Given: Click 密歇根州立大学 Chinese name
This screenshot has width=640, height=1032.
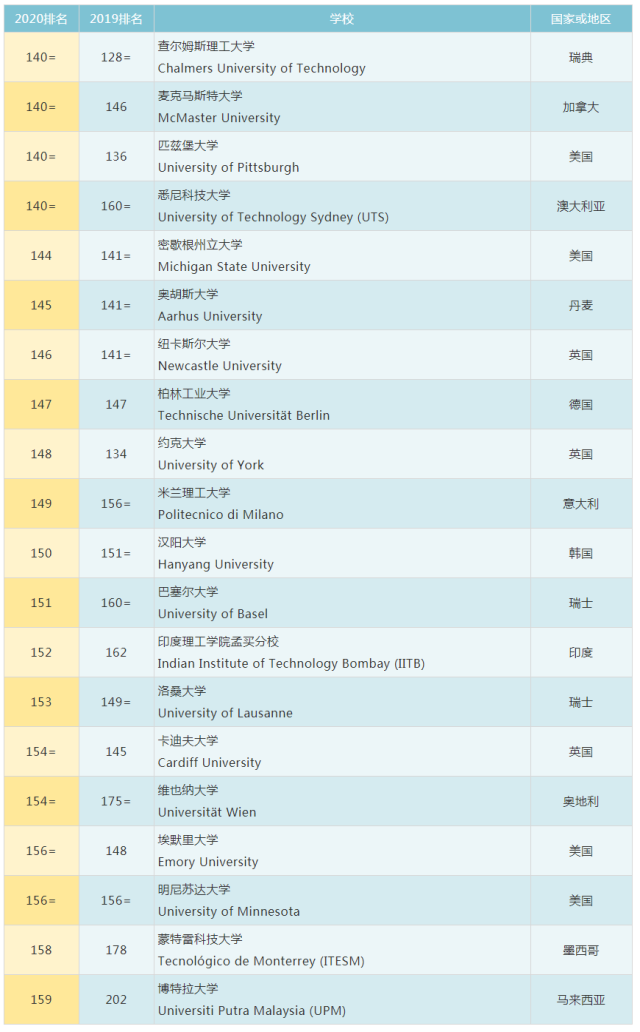Looking at the screenshot, I should (200, 245).
